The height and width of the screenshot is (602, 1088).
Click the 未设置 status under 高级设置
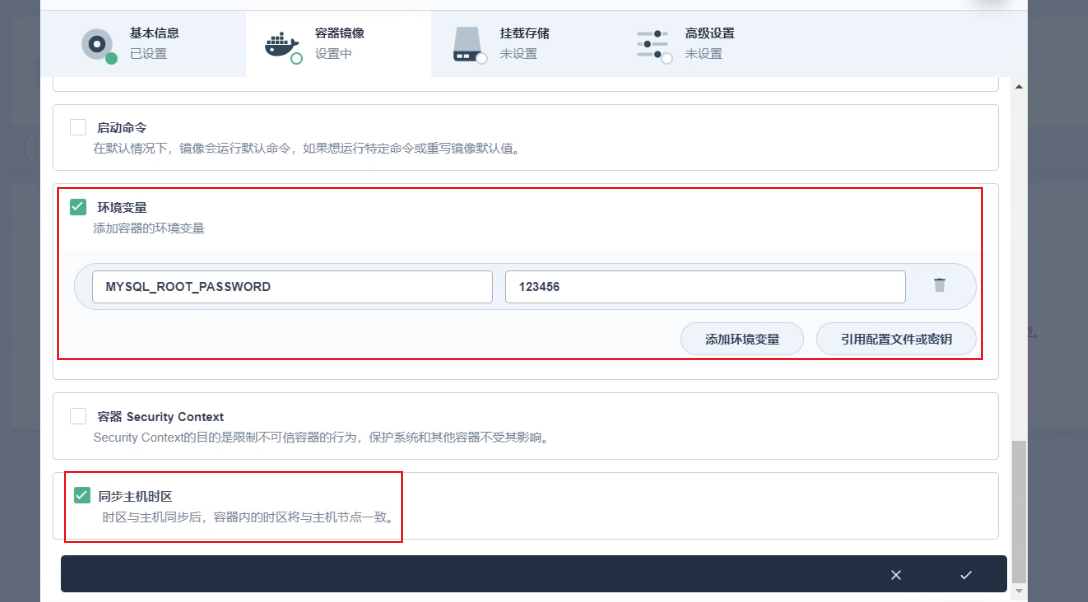(x=704, y=54)
